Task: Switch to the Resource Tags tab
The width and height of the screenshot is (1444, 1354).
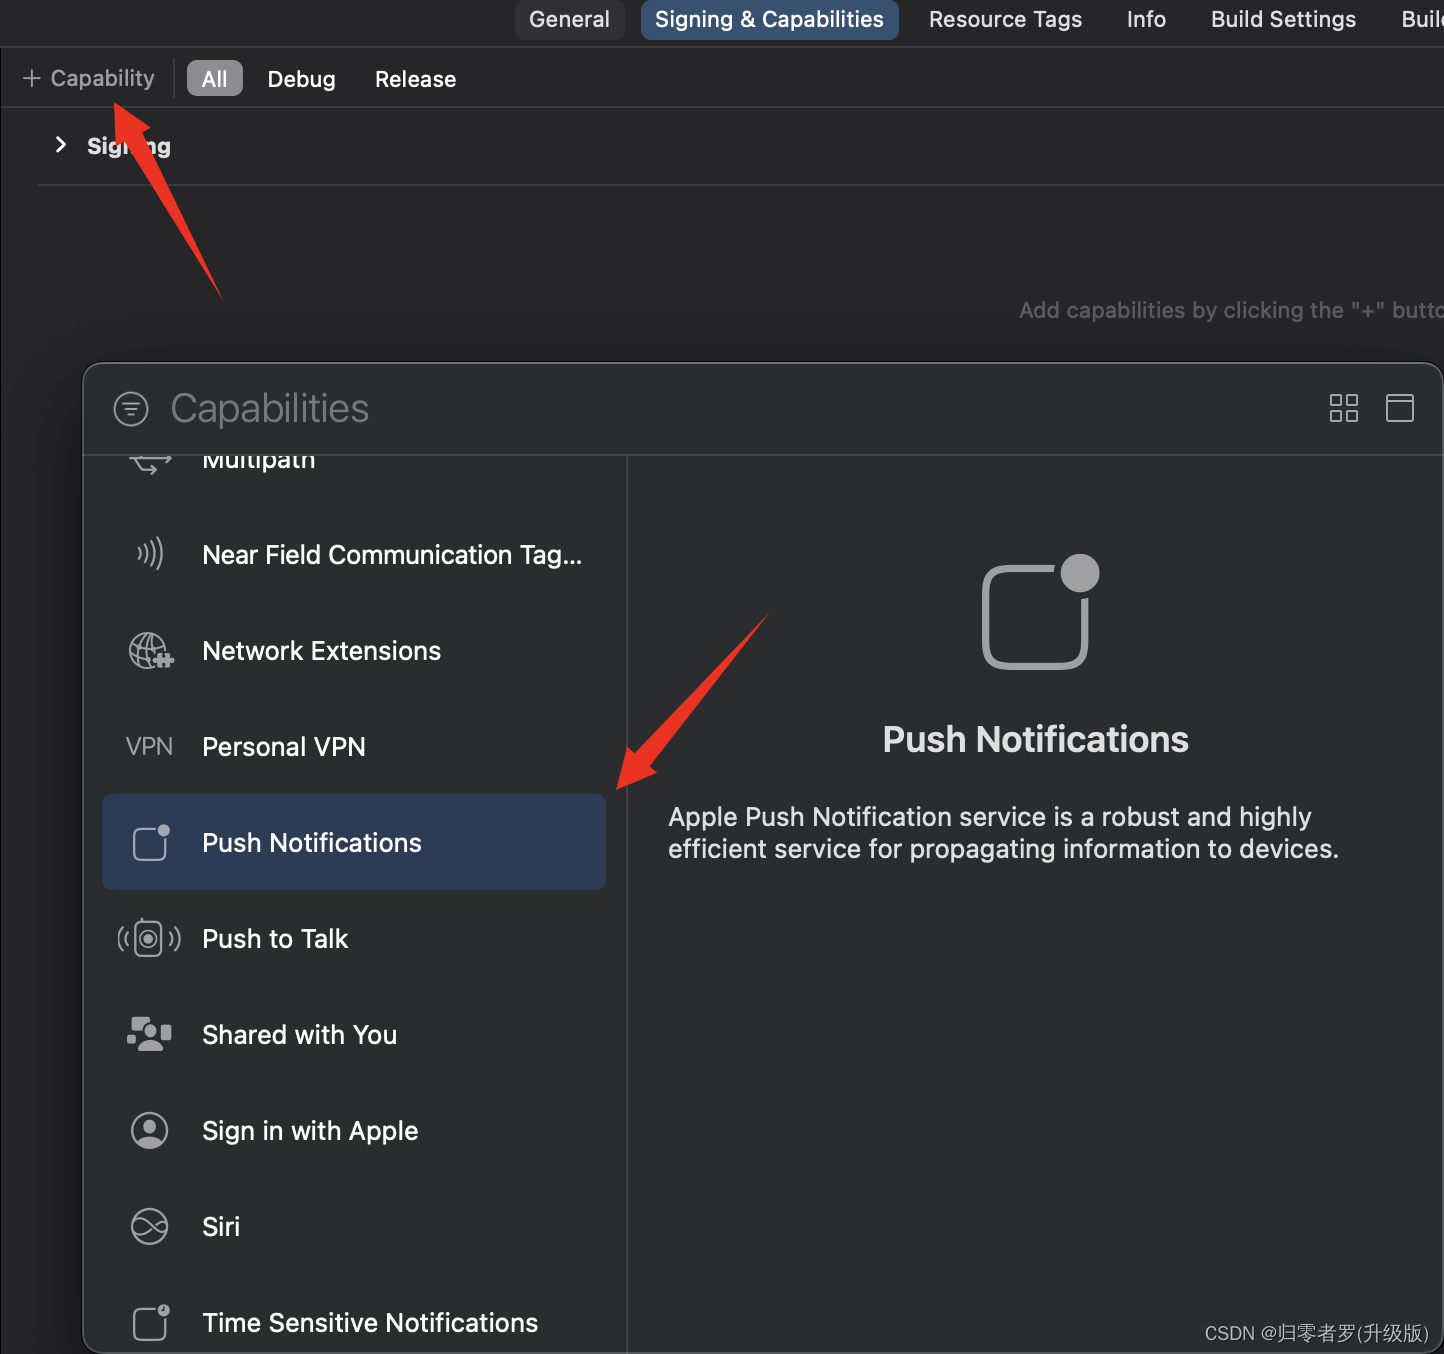Action: click(1005, 20)
